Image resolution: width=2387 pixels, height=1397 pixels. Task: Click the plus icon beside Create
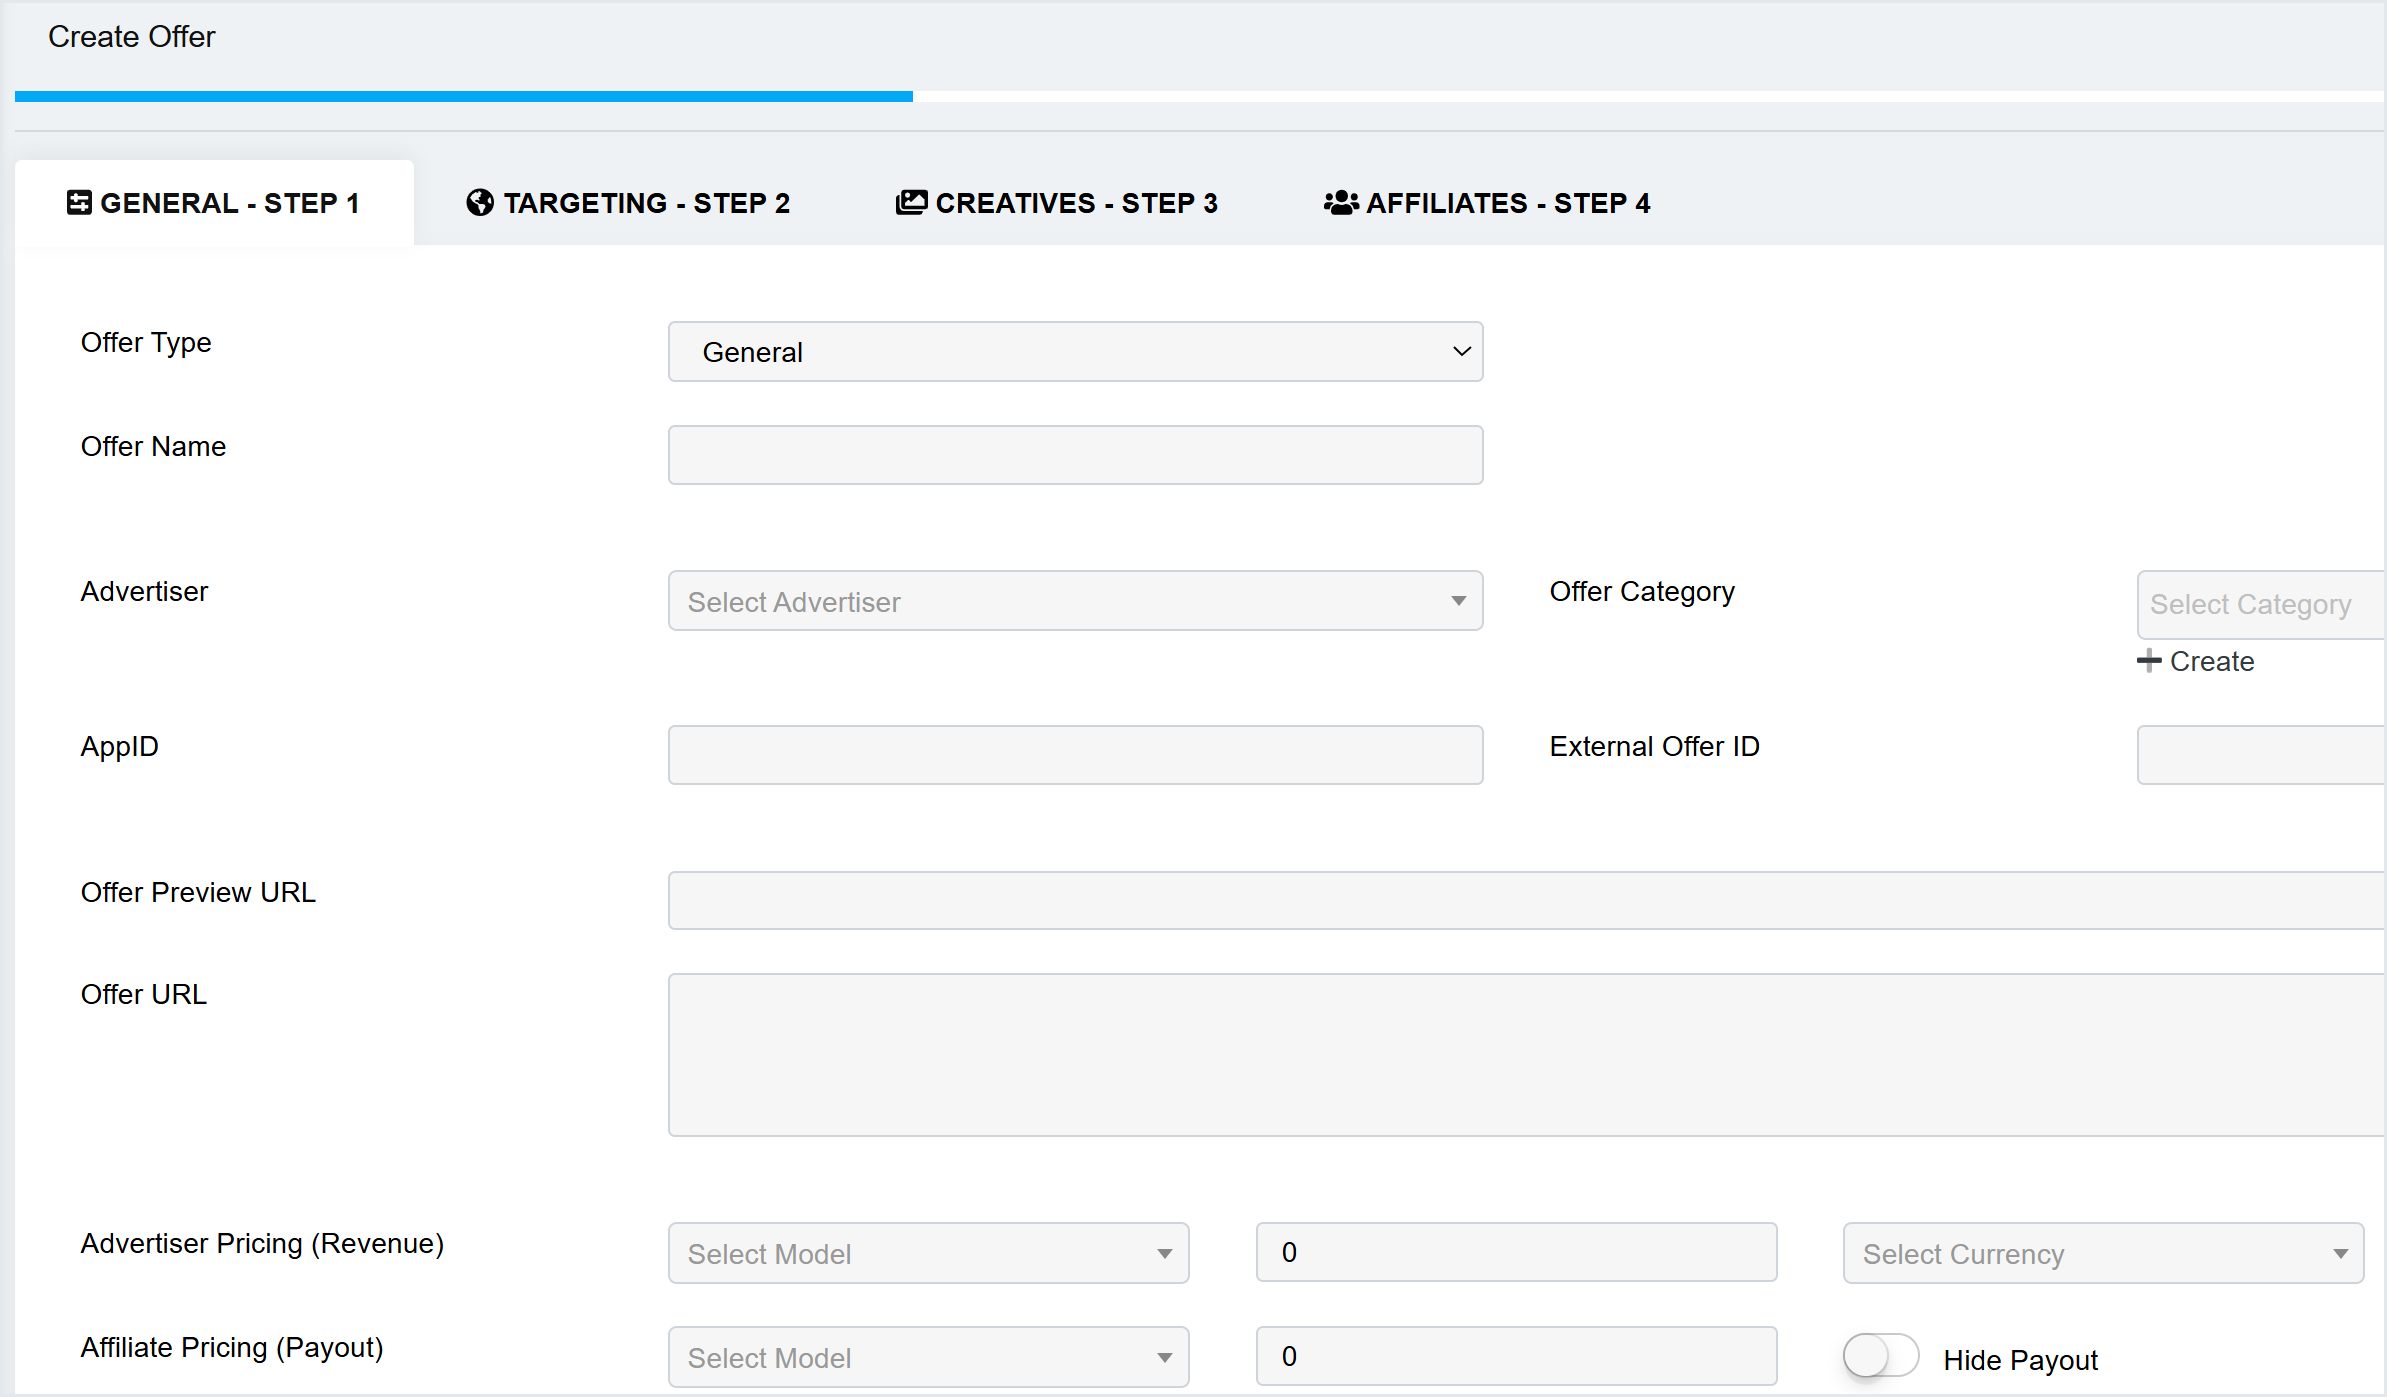[x=2149, y=661]
